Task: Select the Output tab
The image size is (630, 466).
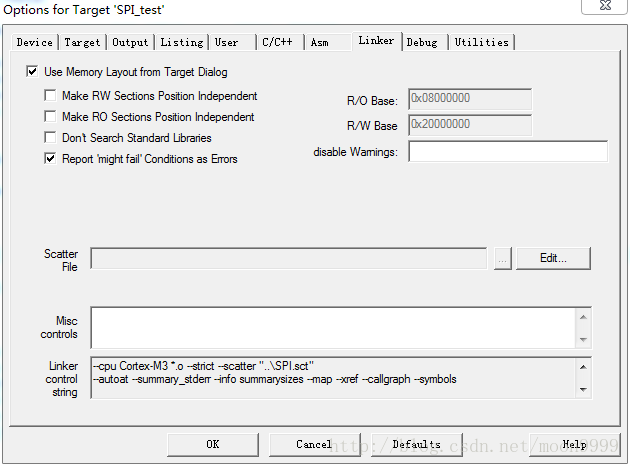Action: tap(130, 42)
